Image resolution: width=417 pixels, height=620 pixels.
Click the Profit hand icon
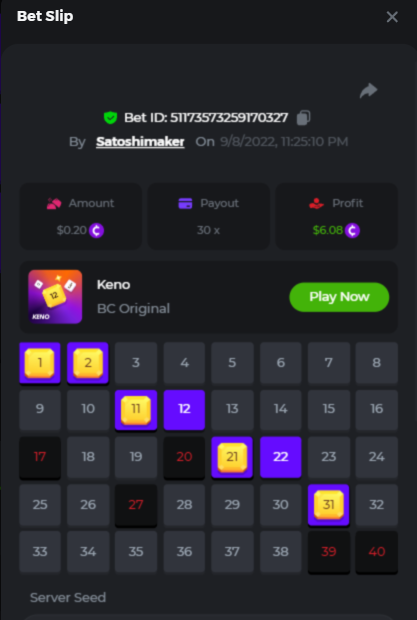(316, 204)
